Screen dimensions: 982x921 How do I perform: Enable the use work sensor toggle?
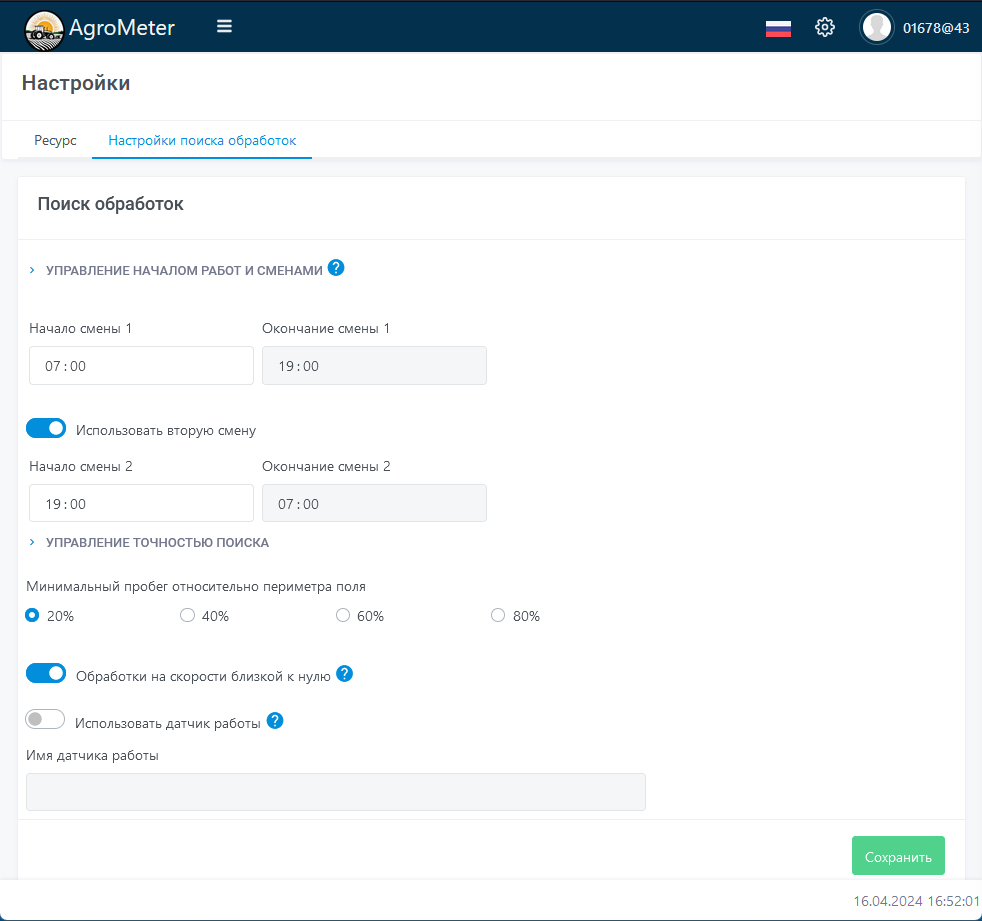[x=46, y=720]
